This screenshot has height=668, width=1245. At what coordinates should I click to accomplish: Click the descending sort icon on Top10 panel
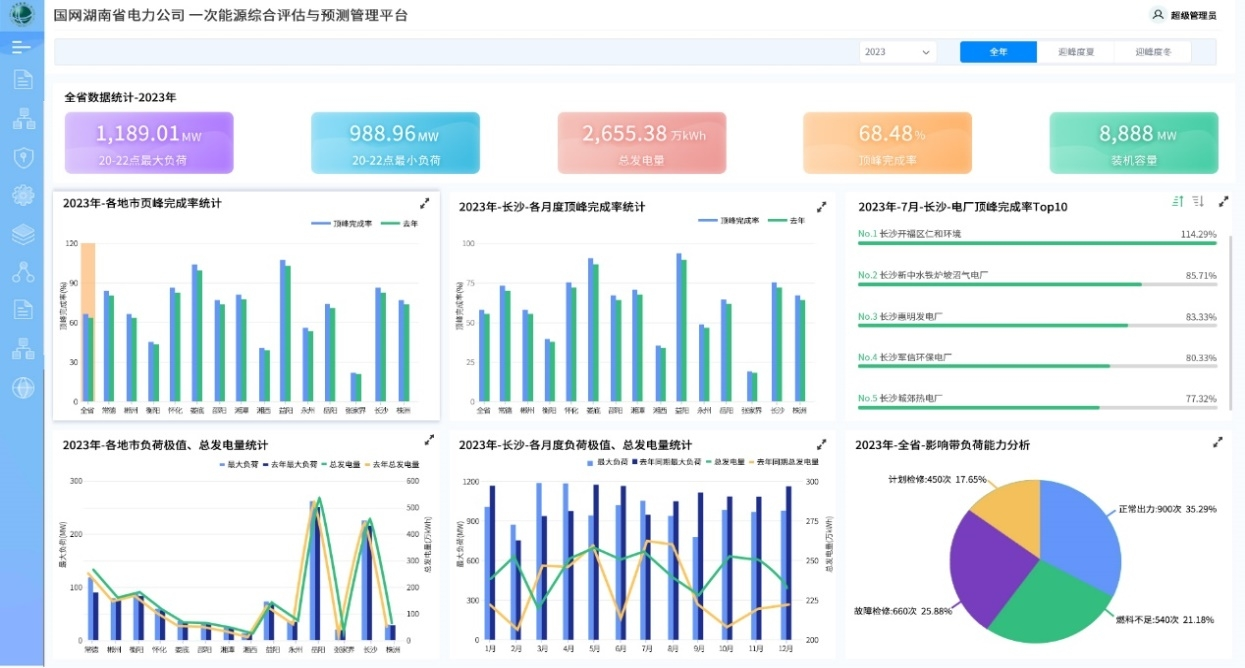(x=1198, y=201)
